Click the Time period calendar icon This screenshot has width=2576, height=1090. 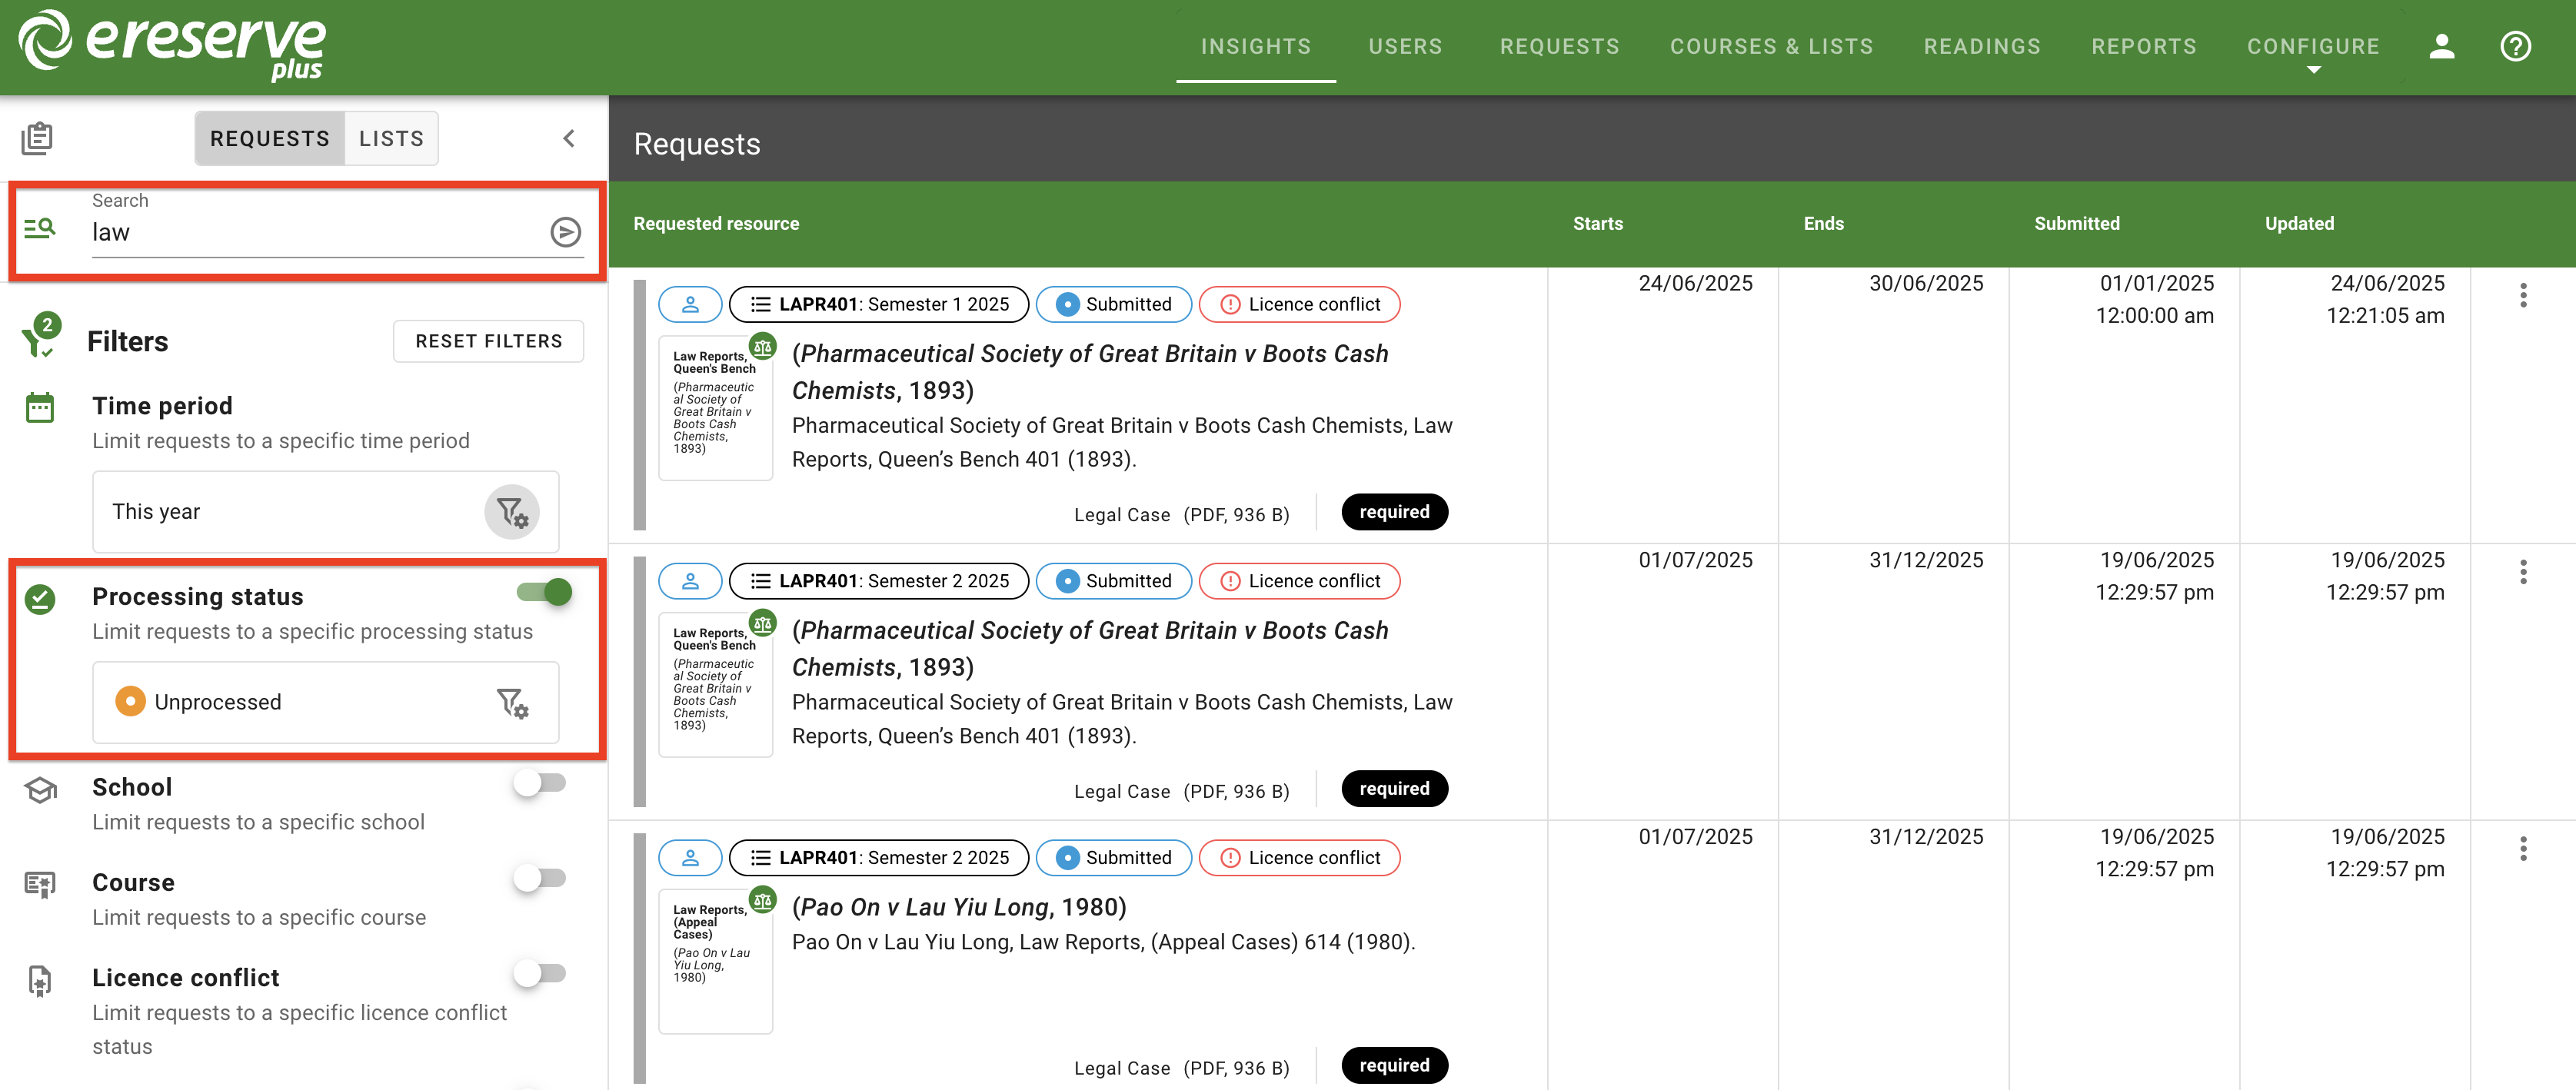coord(39,407)
